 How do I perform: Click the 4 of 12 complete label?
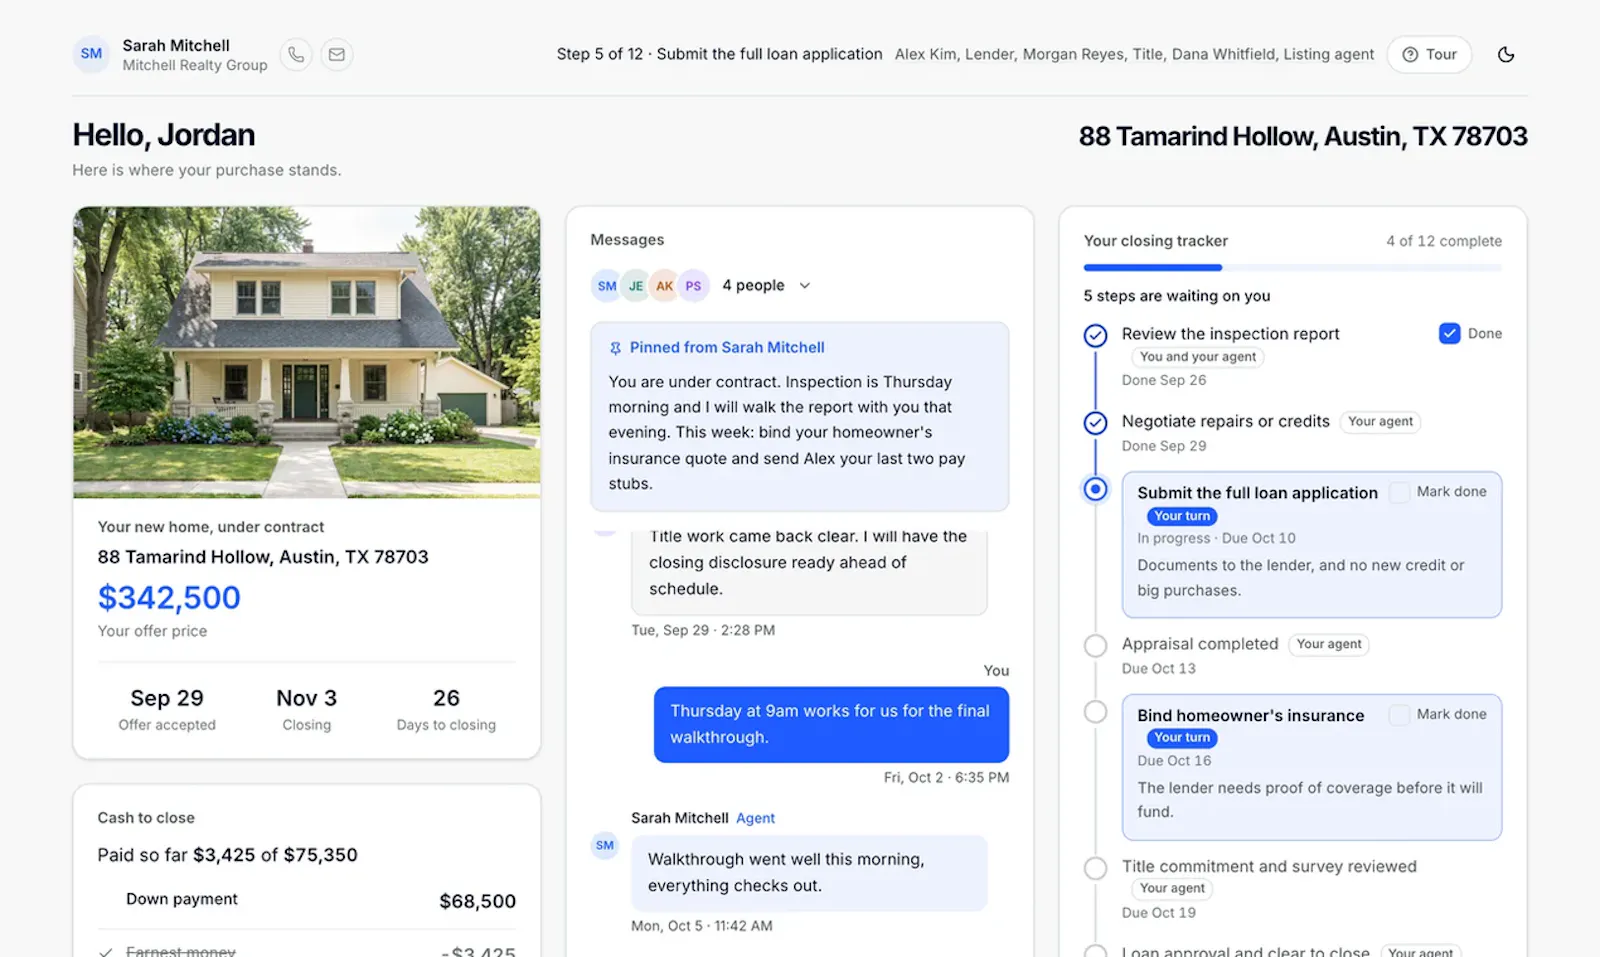(1444, 241)
